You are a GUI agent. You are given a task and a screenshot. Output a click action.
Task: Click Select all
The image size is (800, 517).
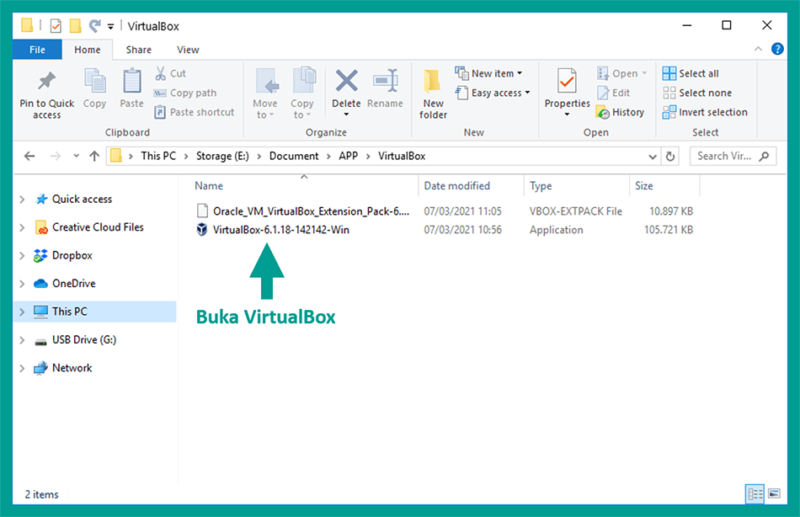690,73
